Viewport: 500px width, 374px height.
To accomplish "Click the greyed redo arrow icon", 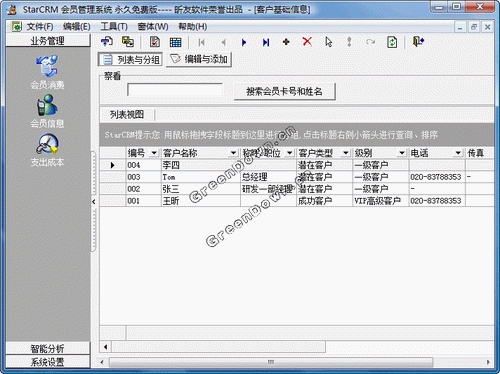I will point(370,42).
